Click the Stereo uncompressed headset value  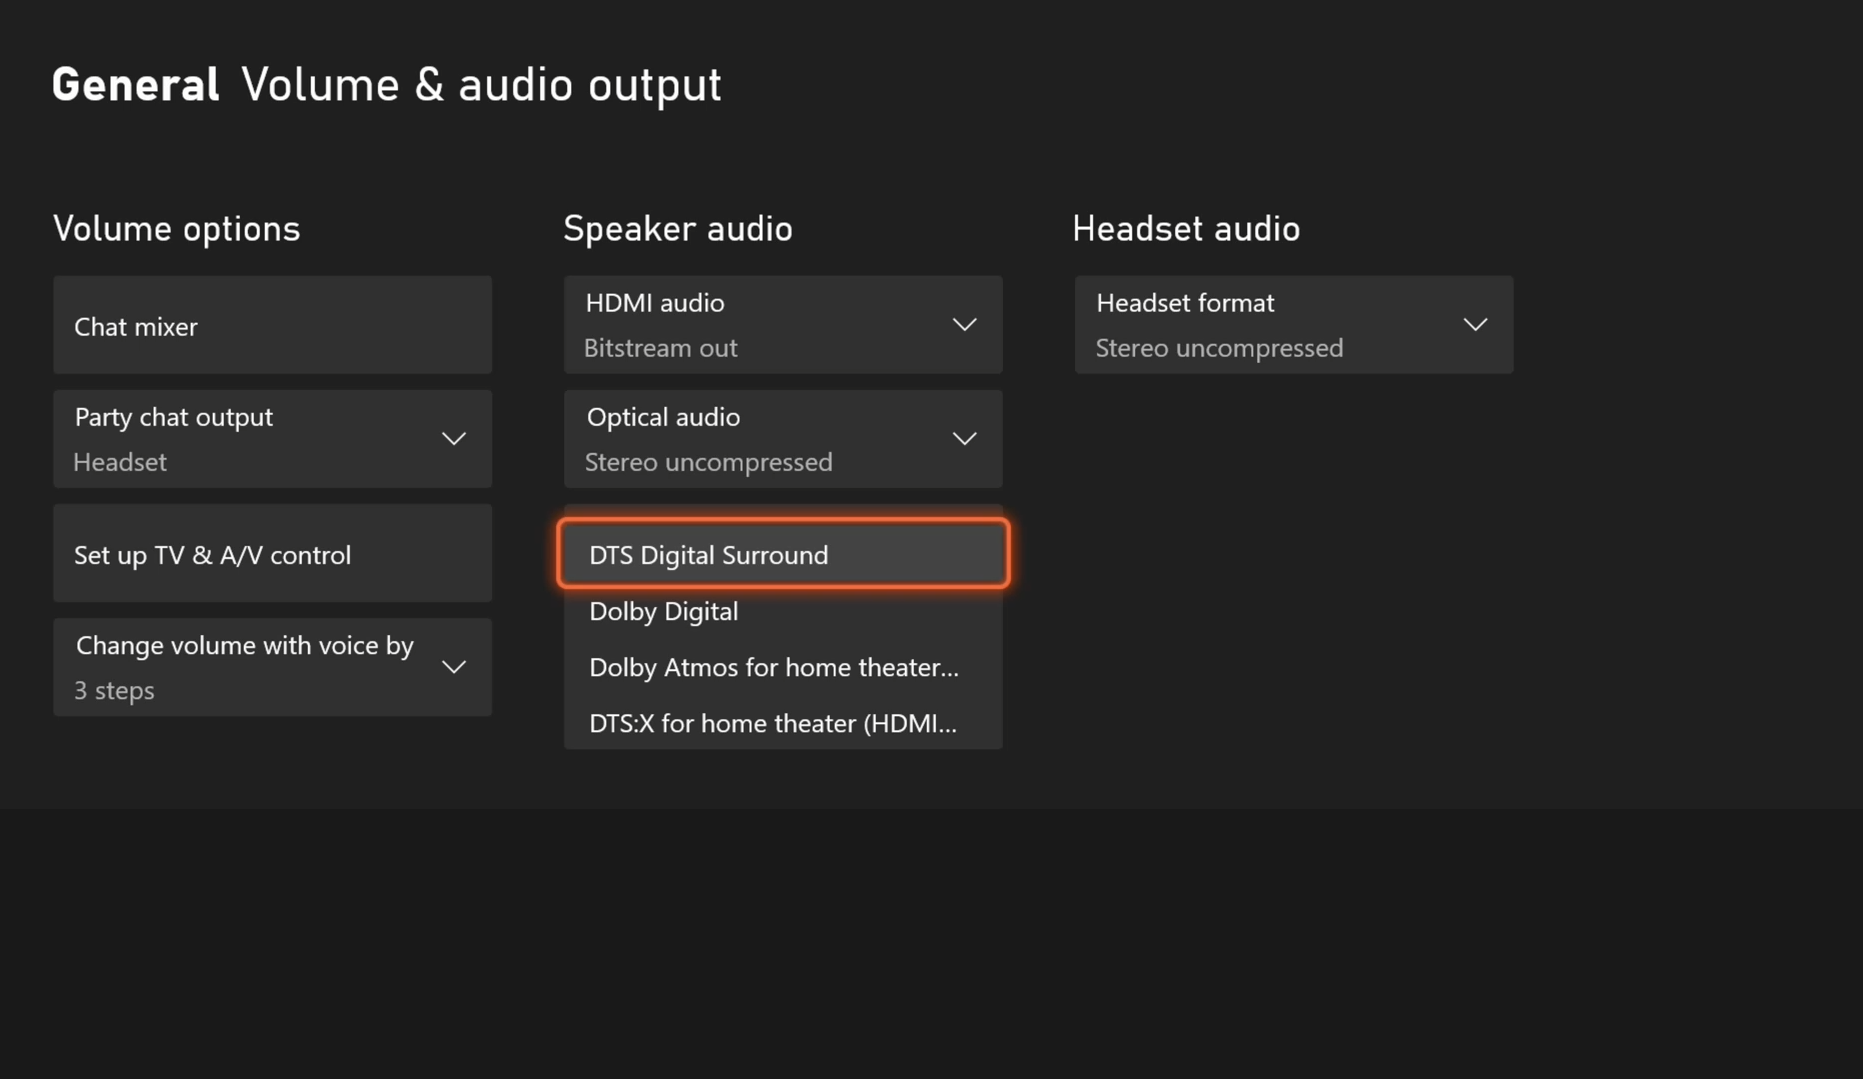tap(1219, 347)
